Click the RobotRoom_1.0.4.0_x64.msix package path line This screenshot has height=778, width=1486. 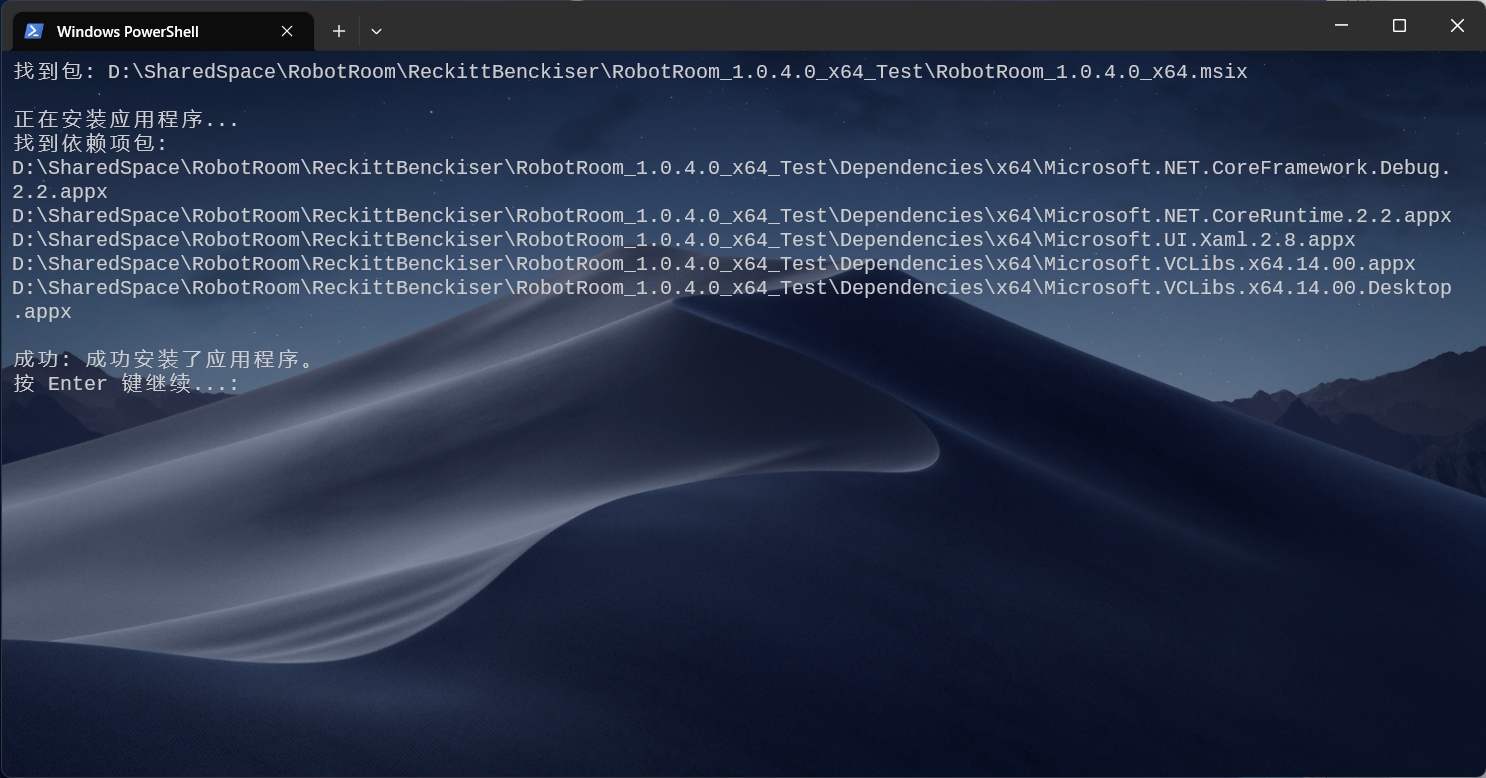coord(630,72)
